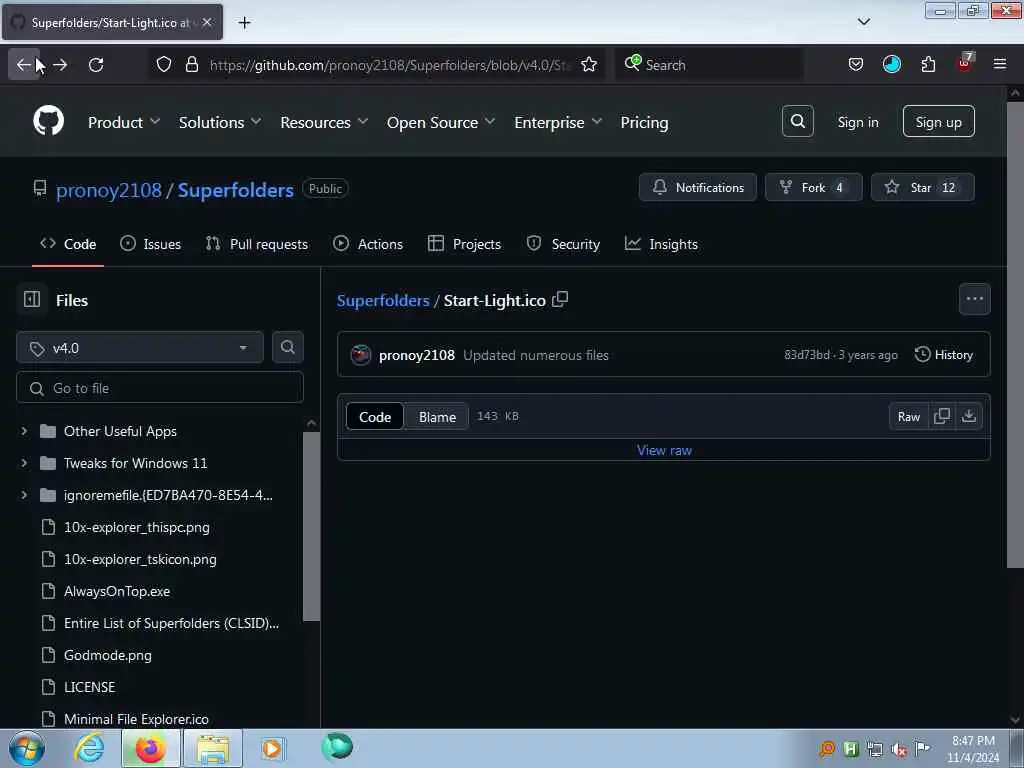Go back with the browser back arrow
Screen dimensions: 1024x768
coord(24,65)
